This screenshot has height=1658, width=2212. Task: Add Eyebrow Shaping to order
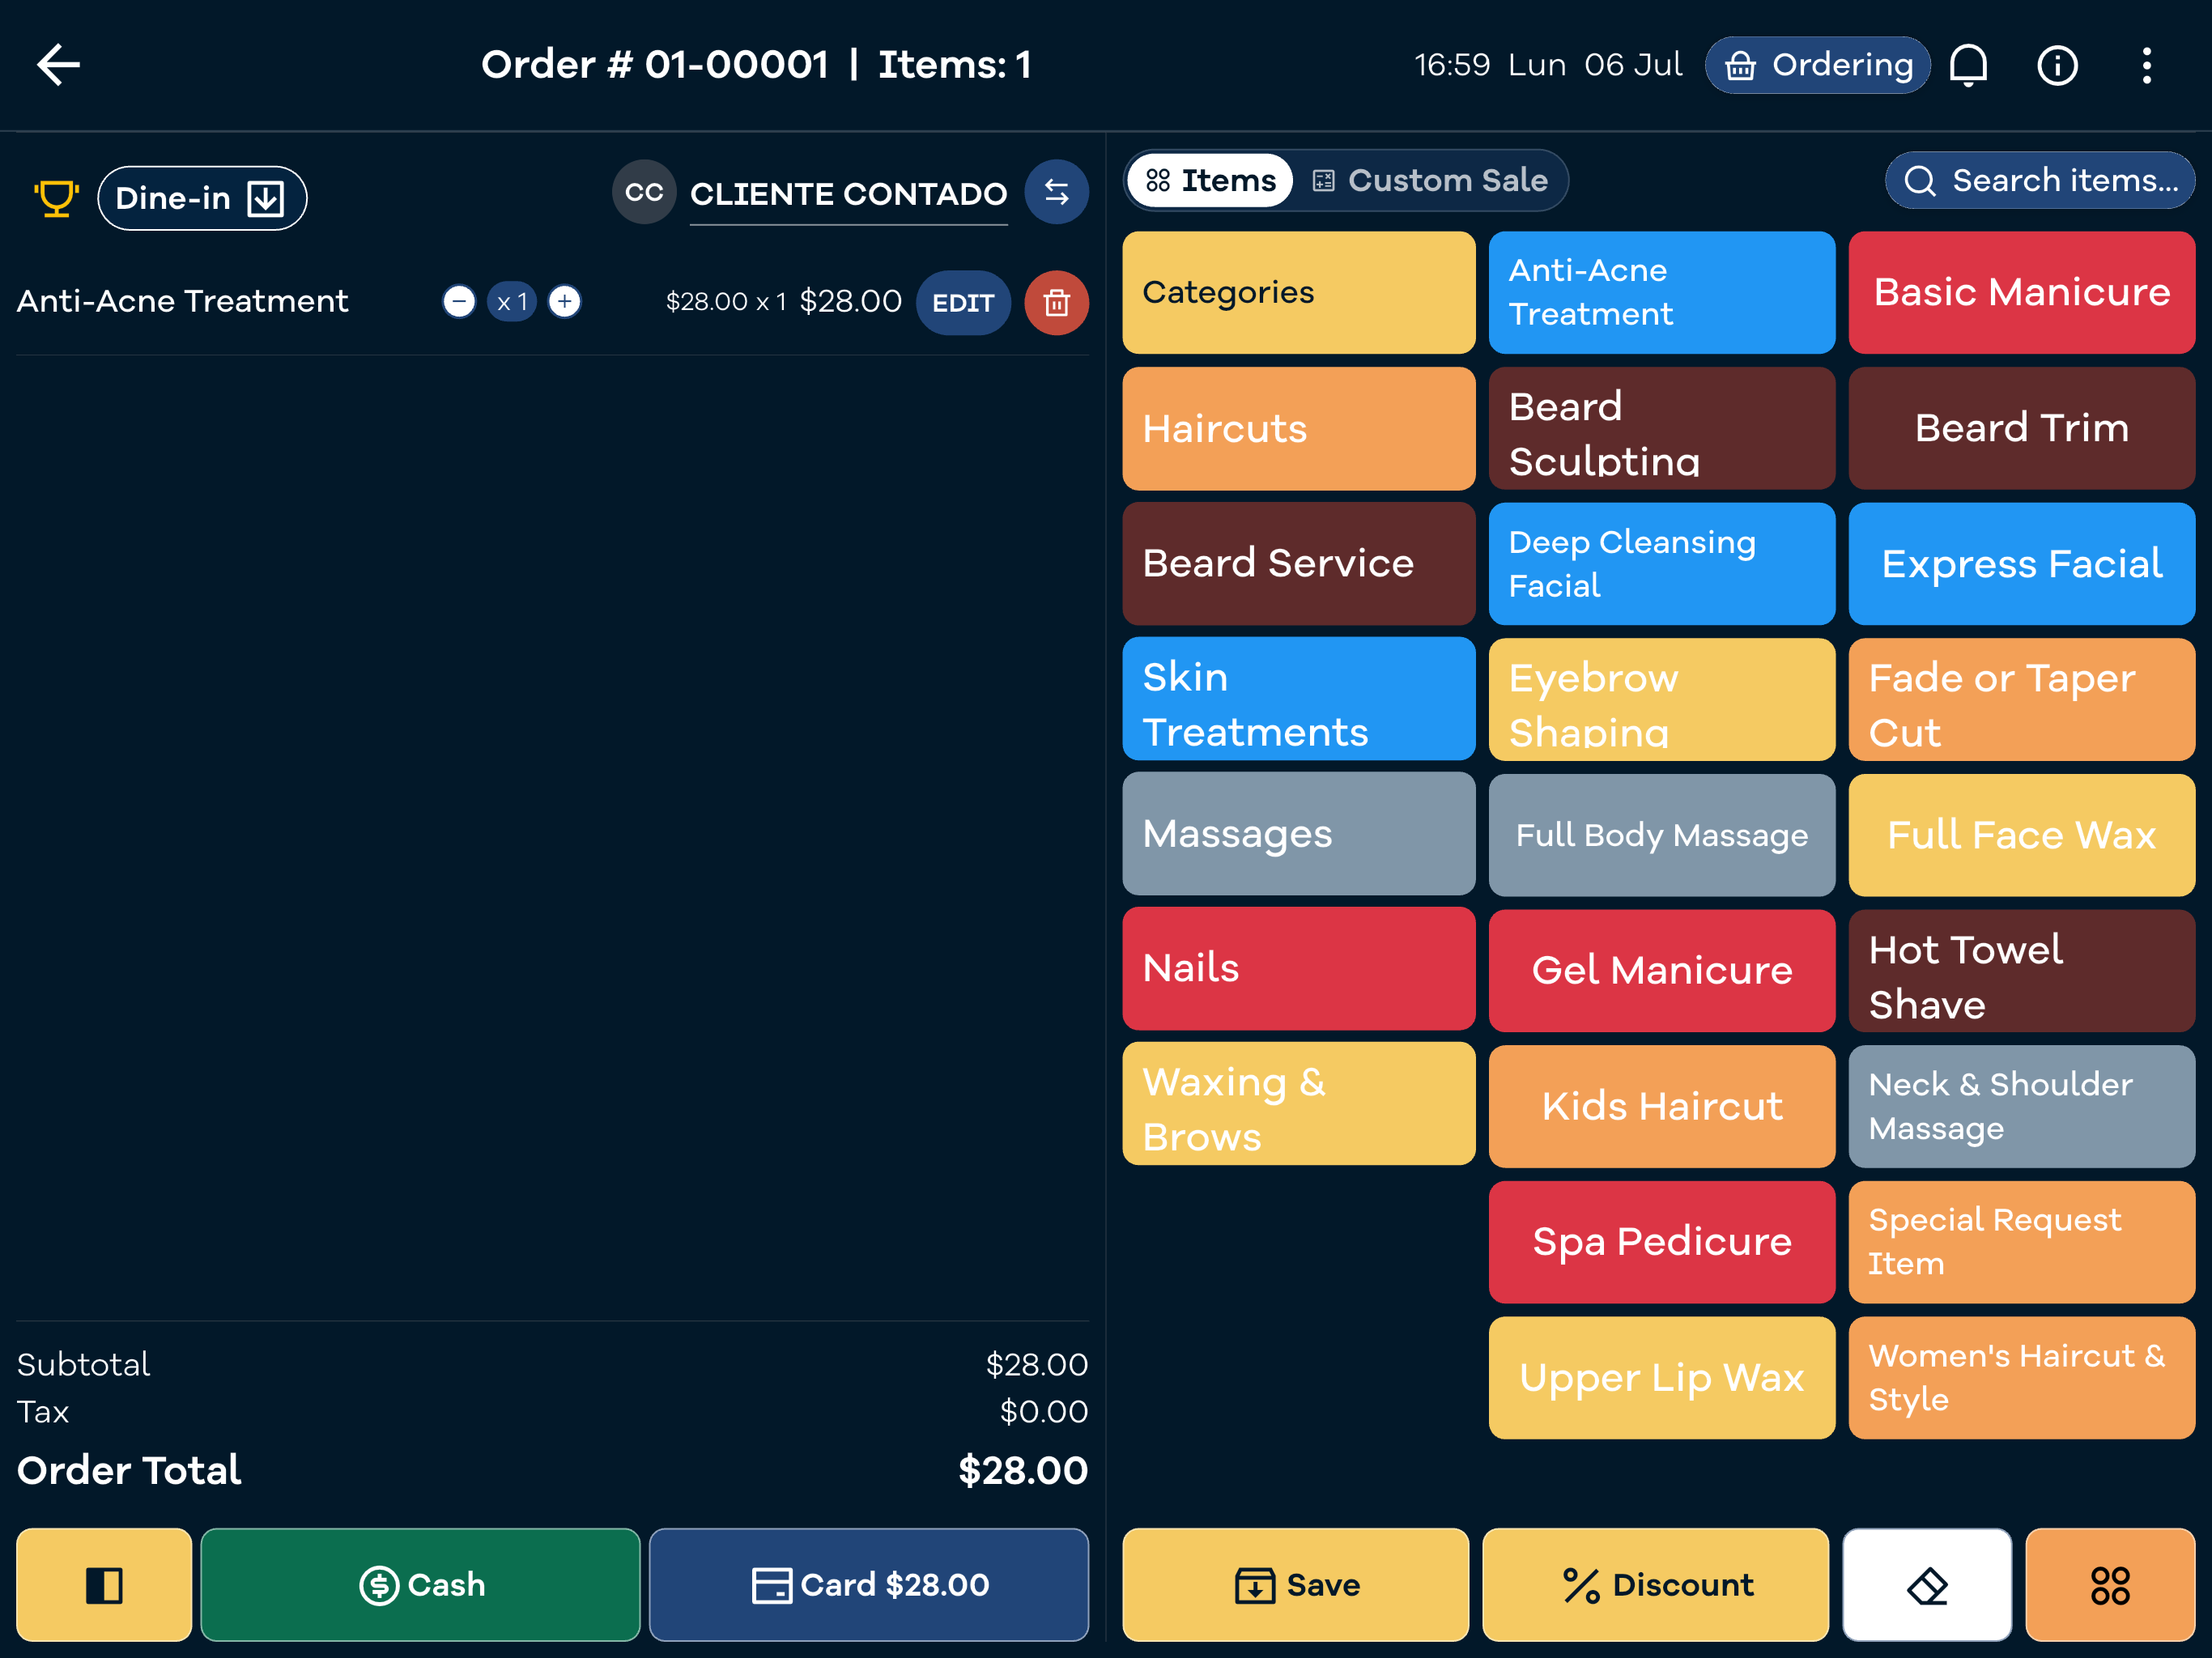tap(1661, 699)
